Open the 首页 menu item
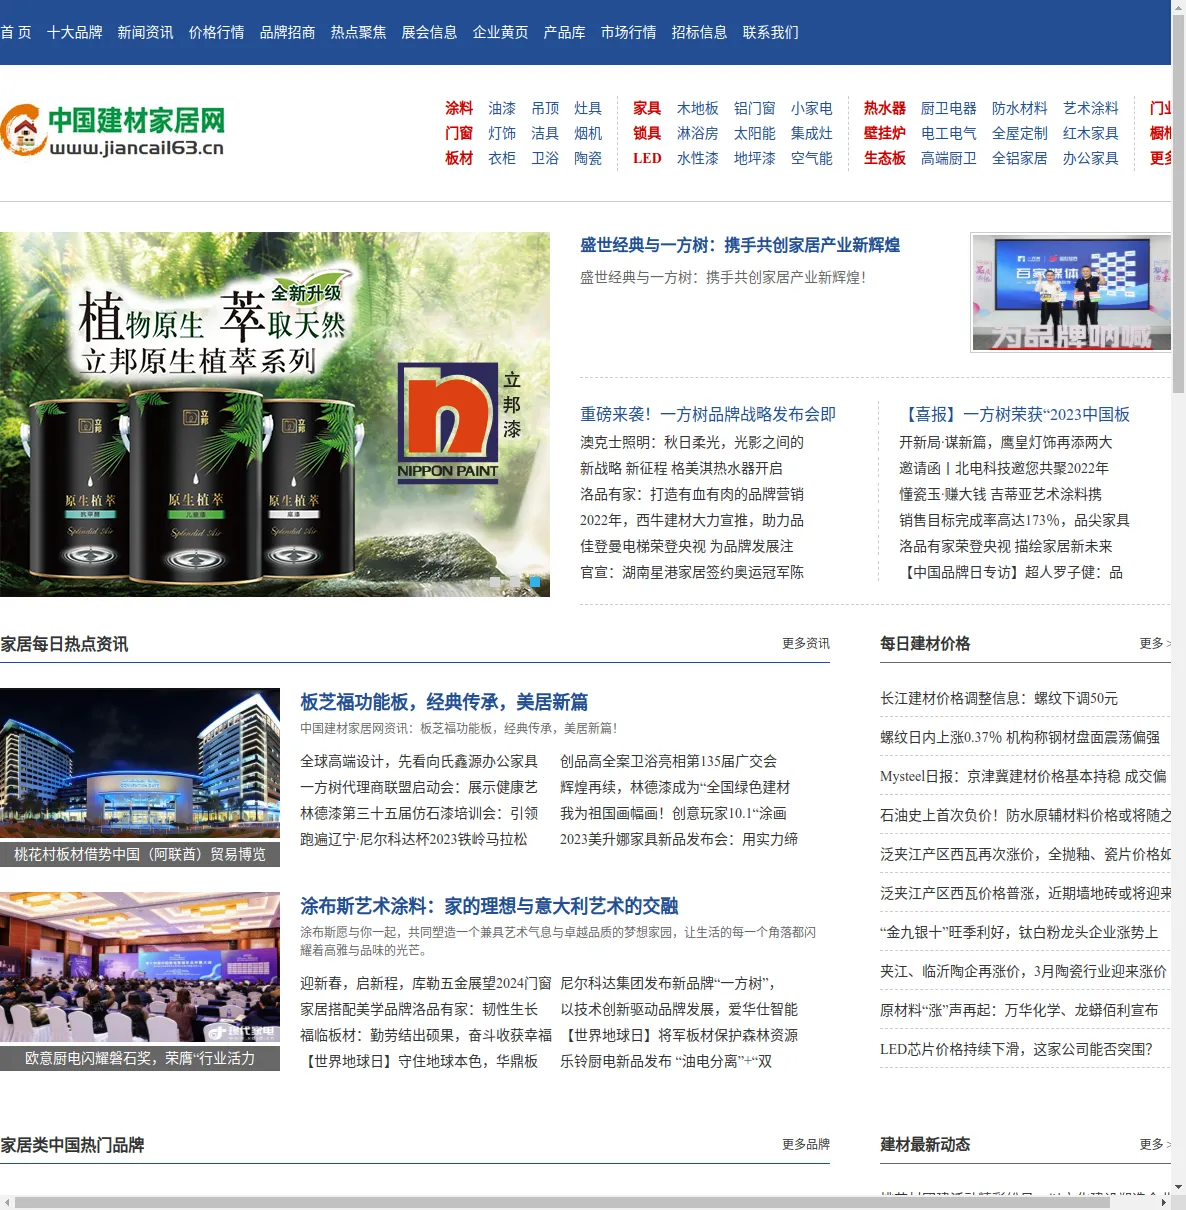 16,32
